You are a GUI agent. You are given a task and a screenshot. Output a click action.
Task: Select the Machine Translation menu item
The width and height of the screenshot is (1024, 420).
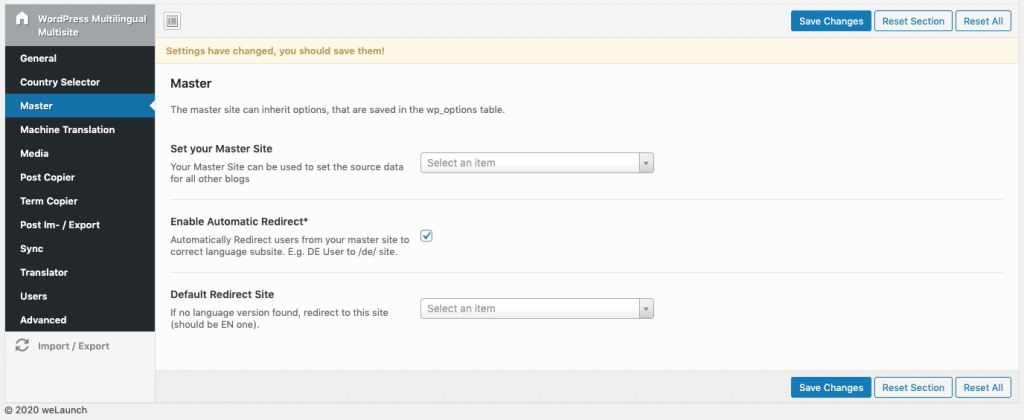point(67,130)
